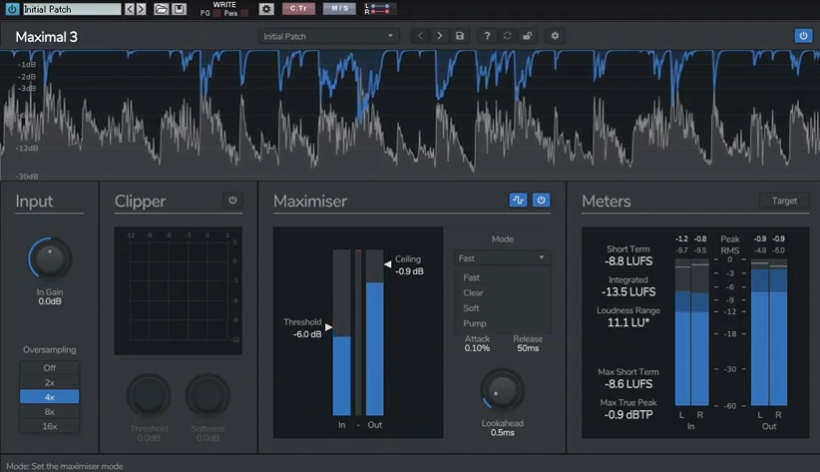820x472 pixels.
Task: Toggle Maximal 3 main bypass power button
Action: pos(802,36)
